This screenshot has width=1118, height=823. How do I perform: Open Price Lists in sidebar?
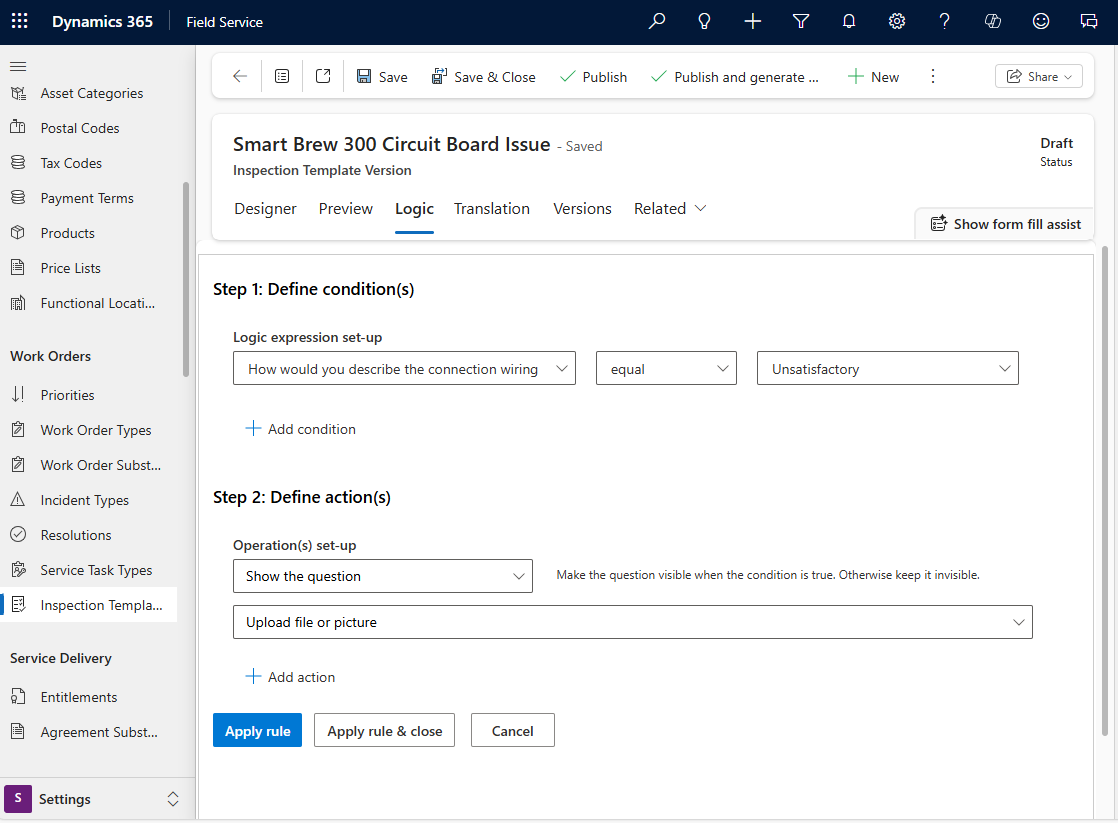[x=88, y=268]
